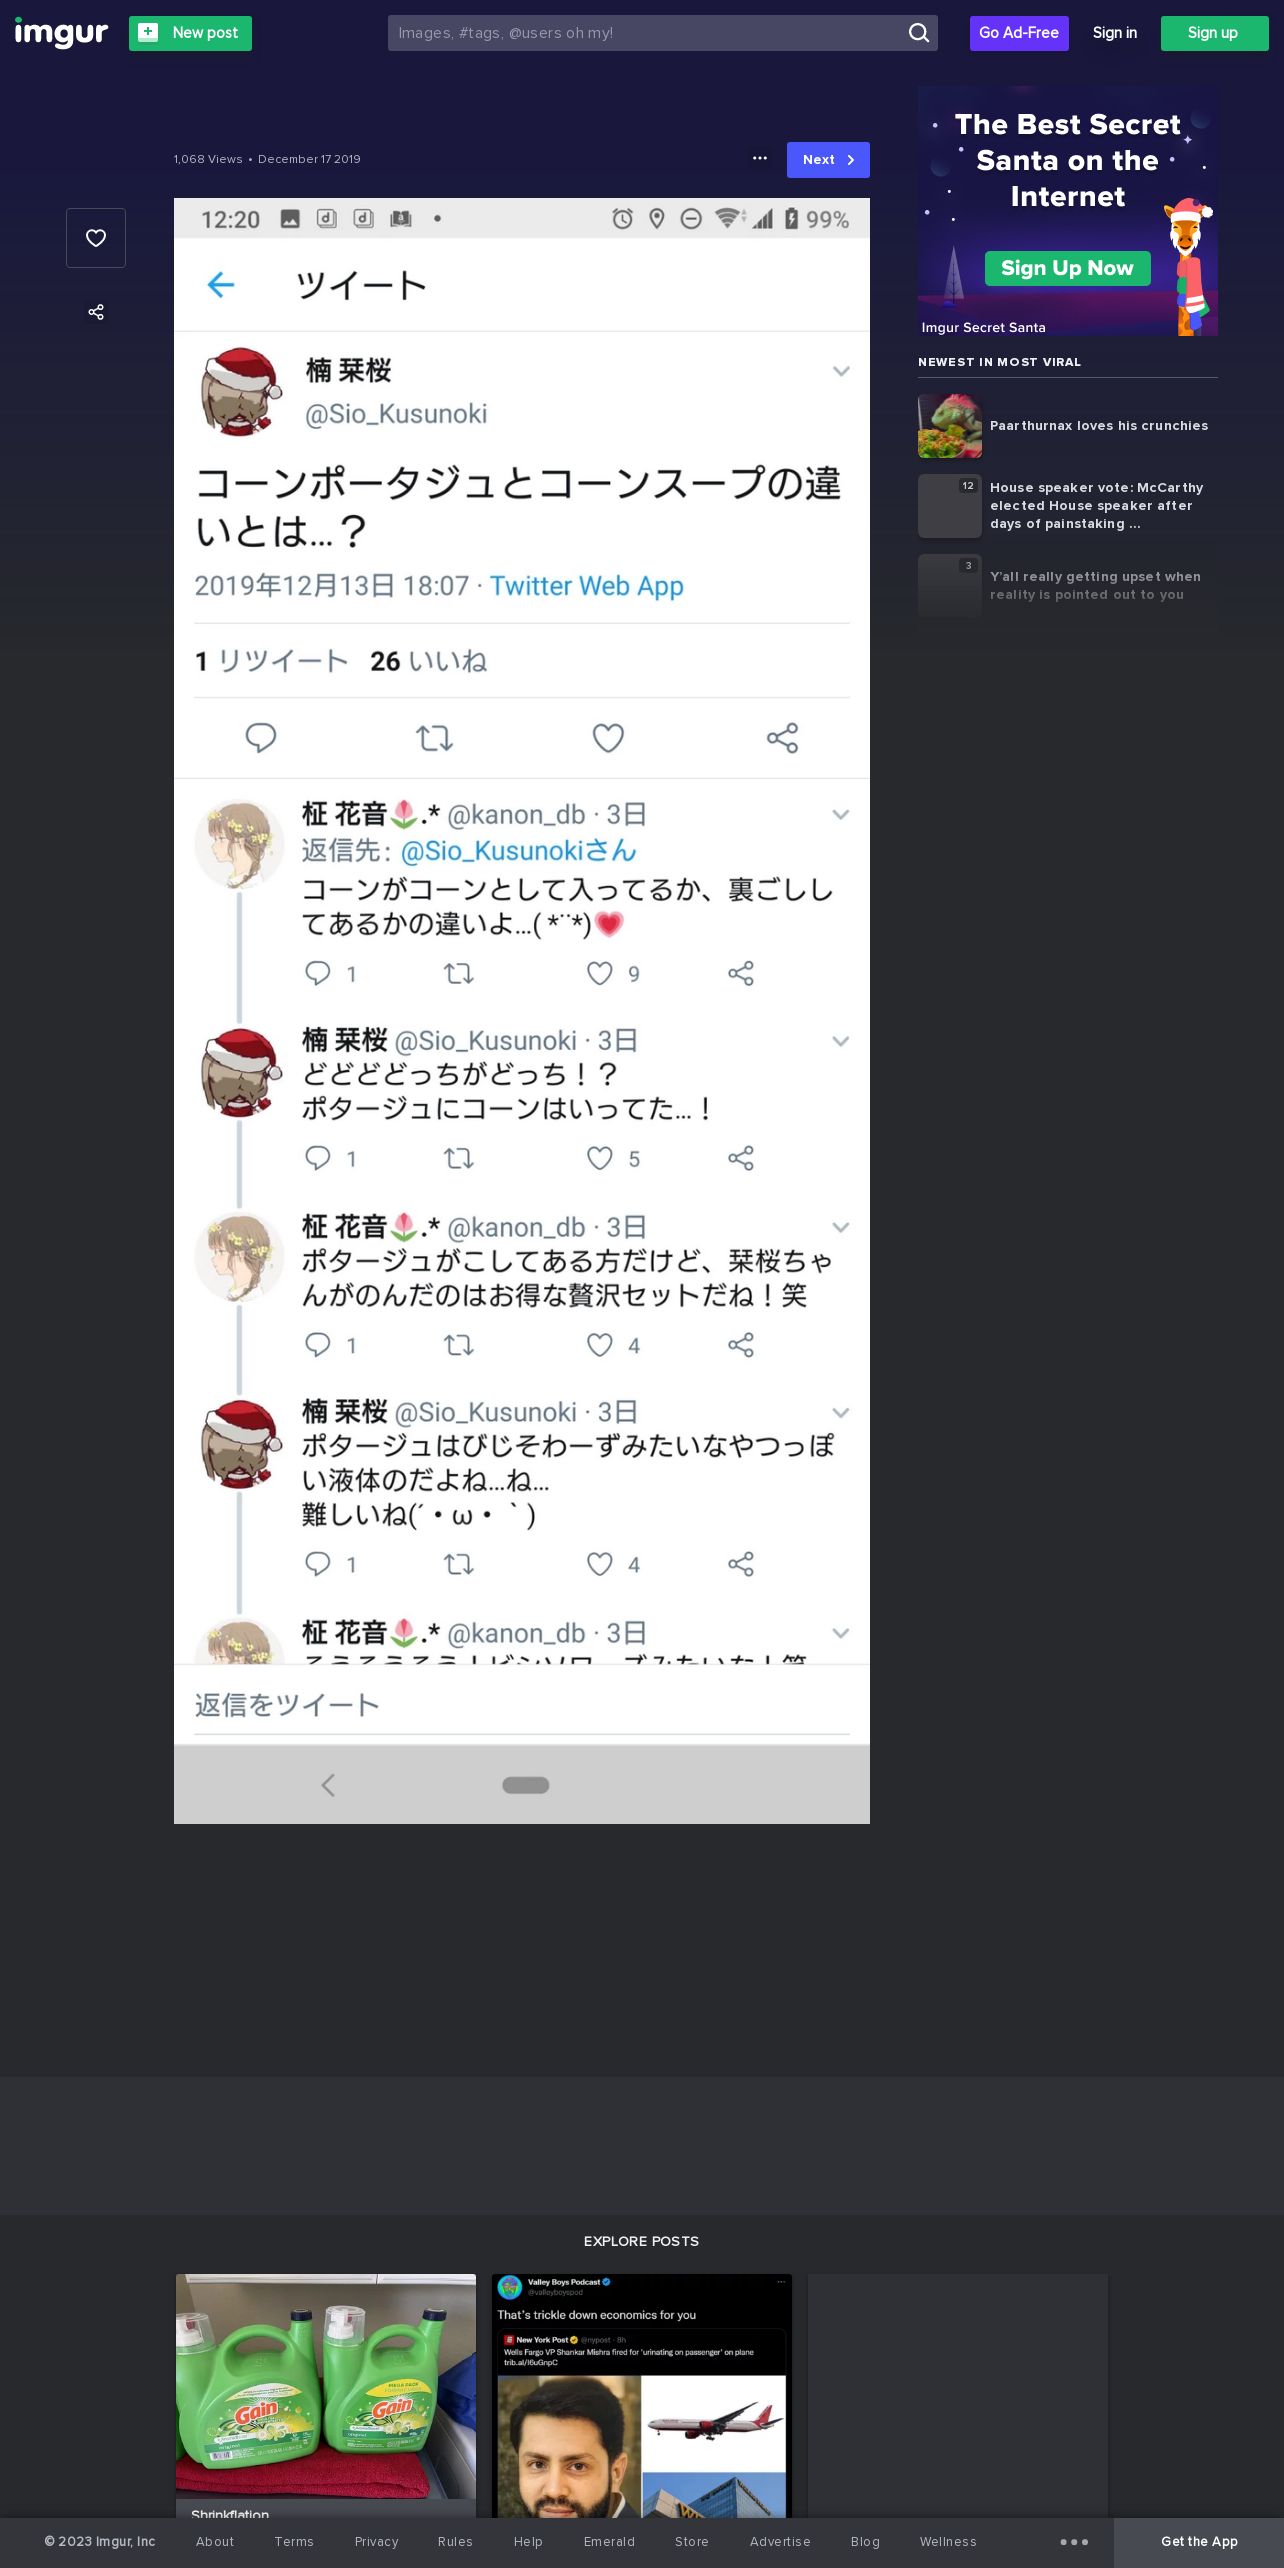Click the share icon beside post
This screenshot has width=1284, height=2568.
pos(96,312)
